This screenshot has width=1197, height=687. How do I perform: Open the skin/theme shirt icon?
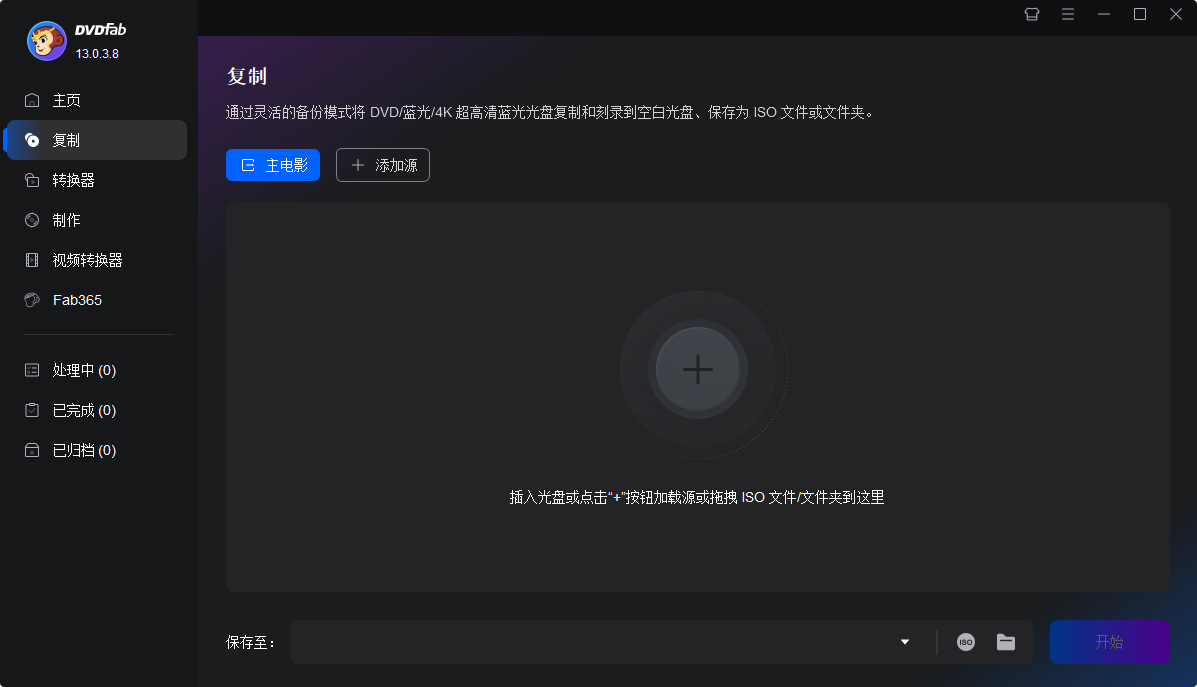click(x=1031, y=15)
